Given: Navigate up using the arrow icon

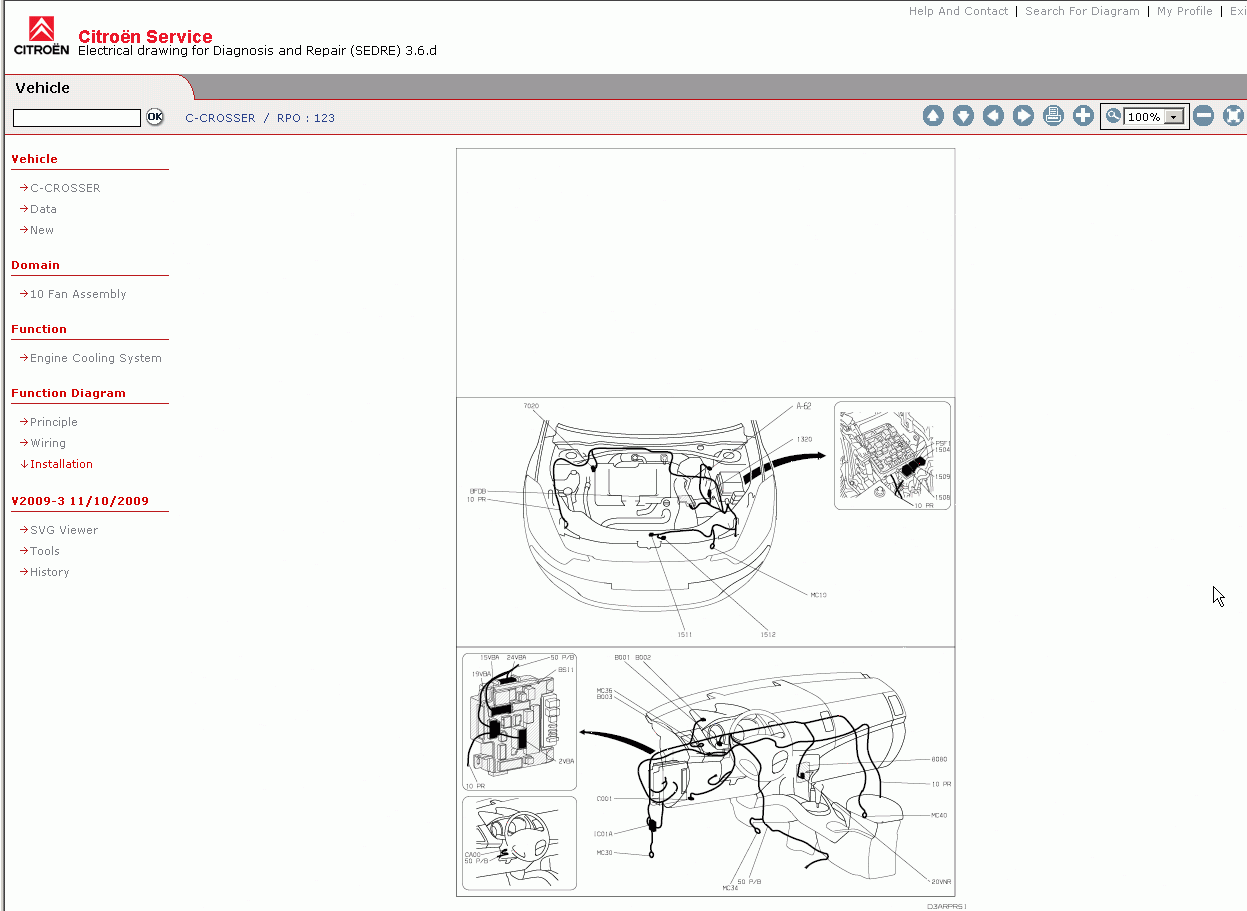Looking at the screenshot, I should (933, 115).
